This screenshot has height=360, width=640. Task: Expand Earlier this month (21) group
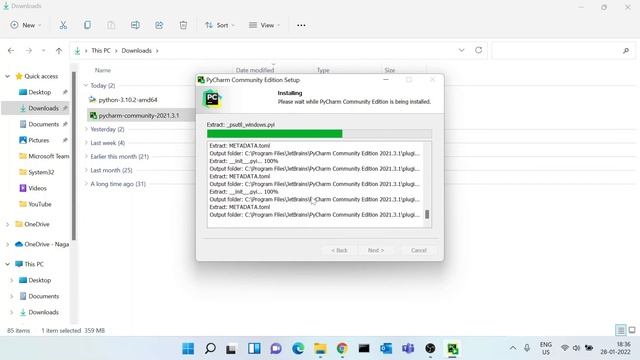(x=86, y=156)
